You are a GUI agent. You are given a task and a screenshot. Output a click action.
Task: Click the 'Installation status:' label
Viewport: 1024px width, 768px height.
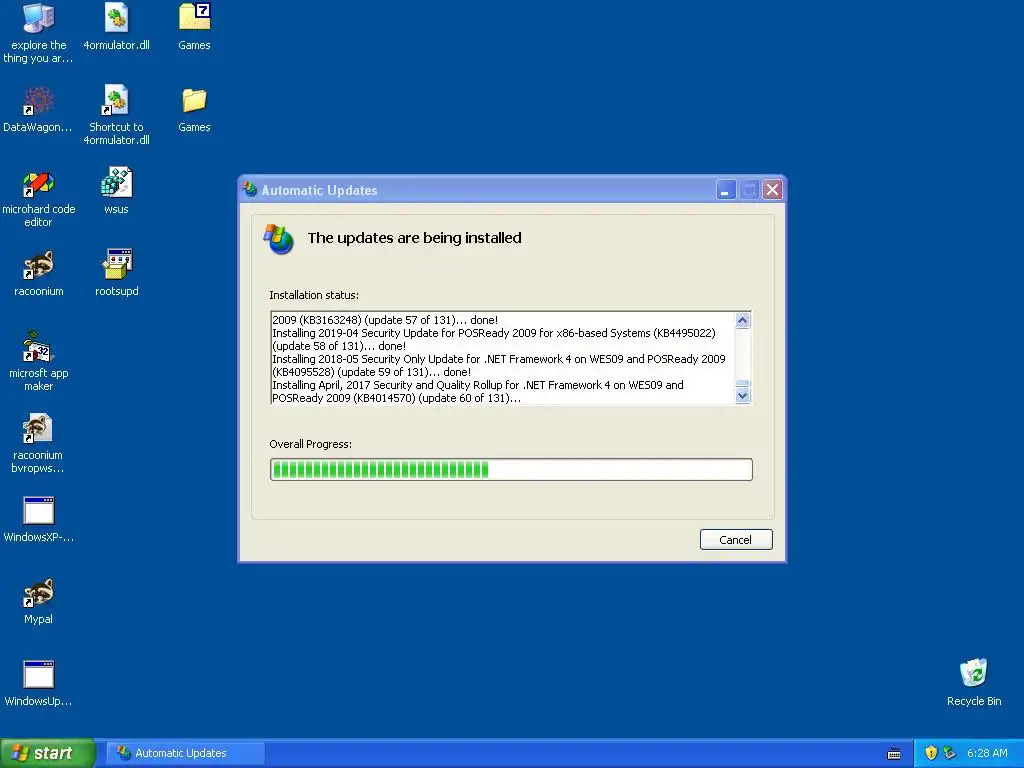point(314,295)
